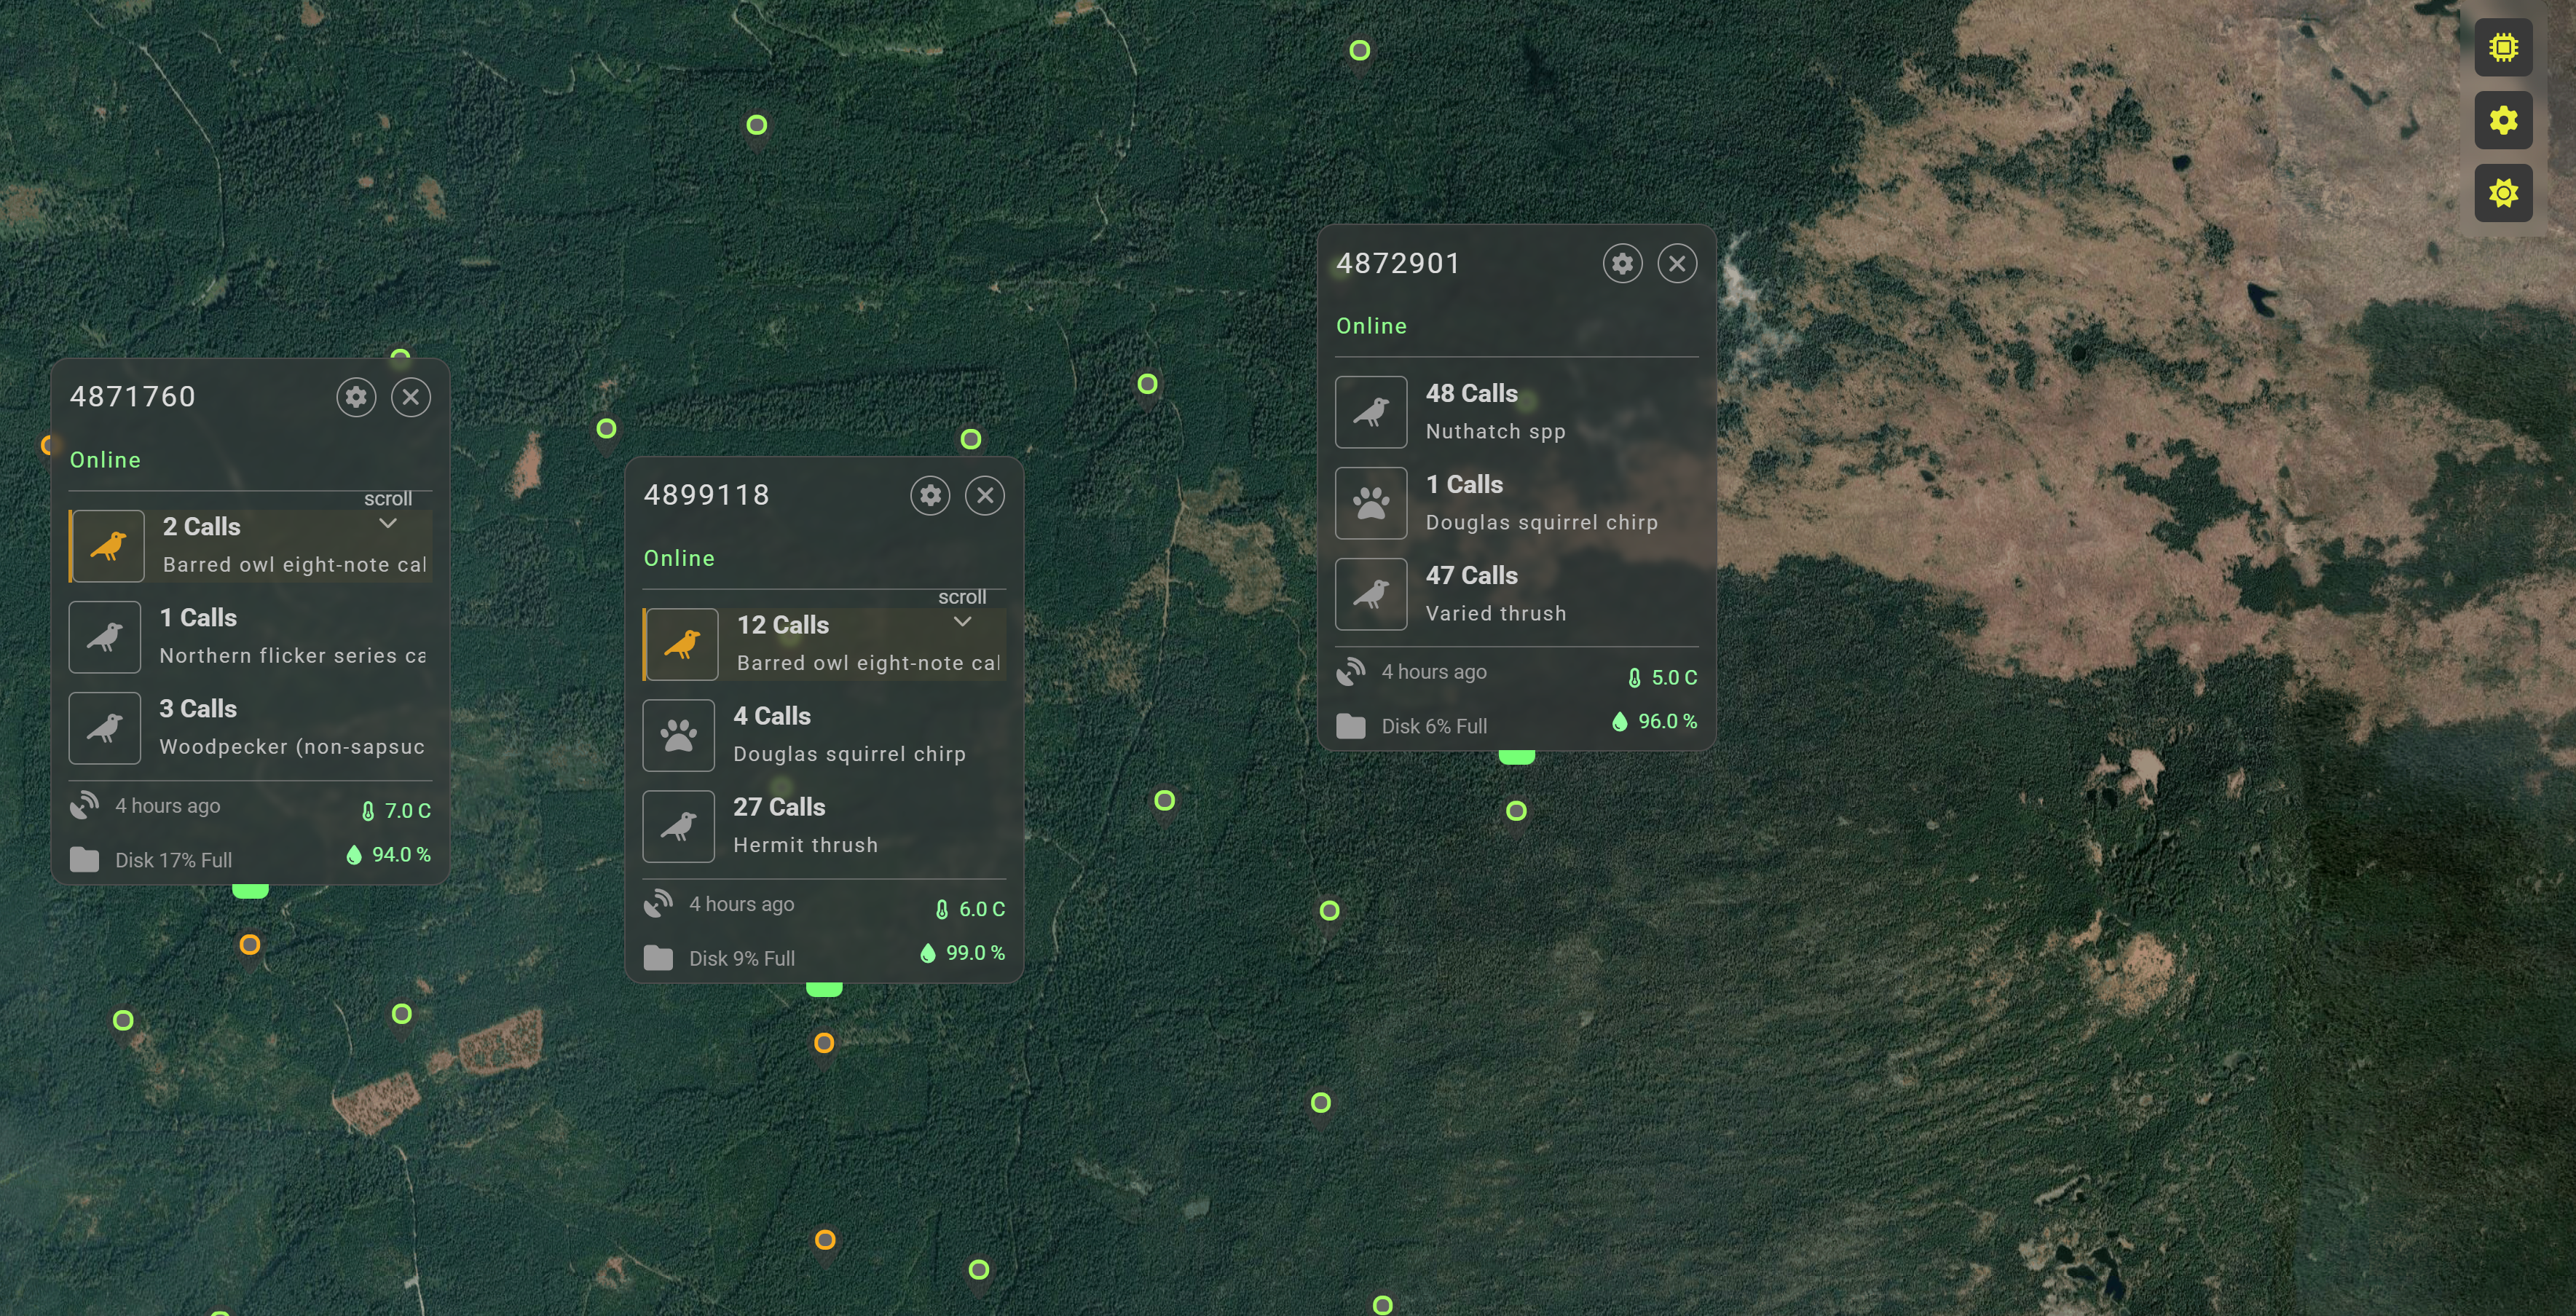Click disk folder icon in 4899118 card
The image size is (2576, 1316).
(x=658, y=957)
